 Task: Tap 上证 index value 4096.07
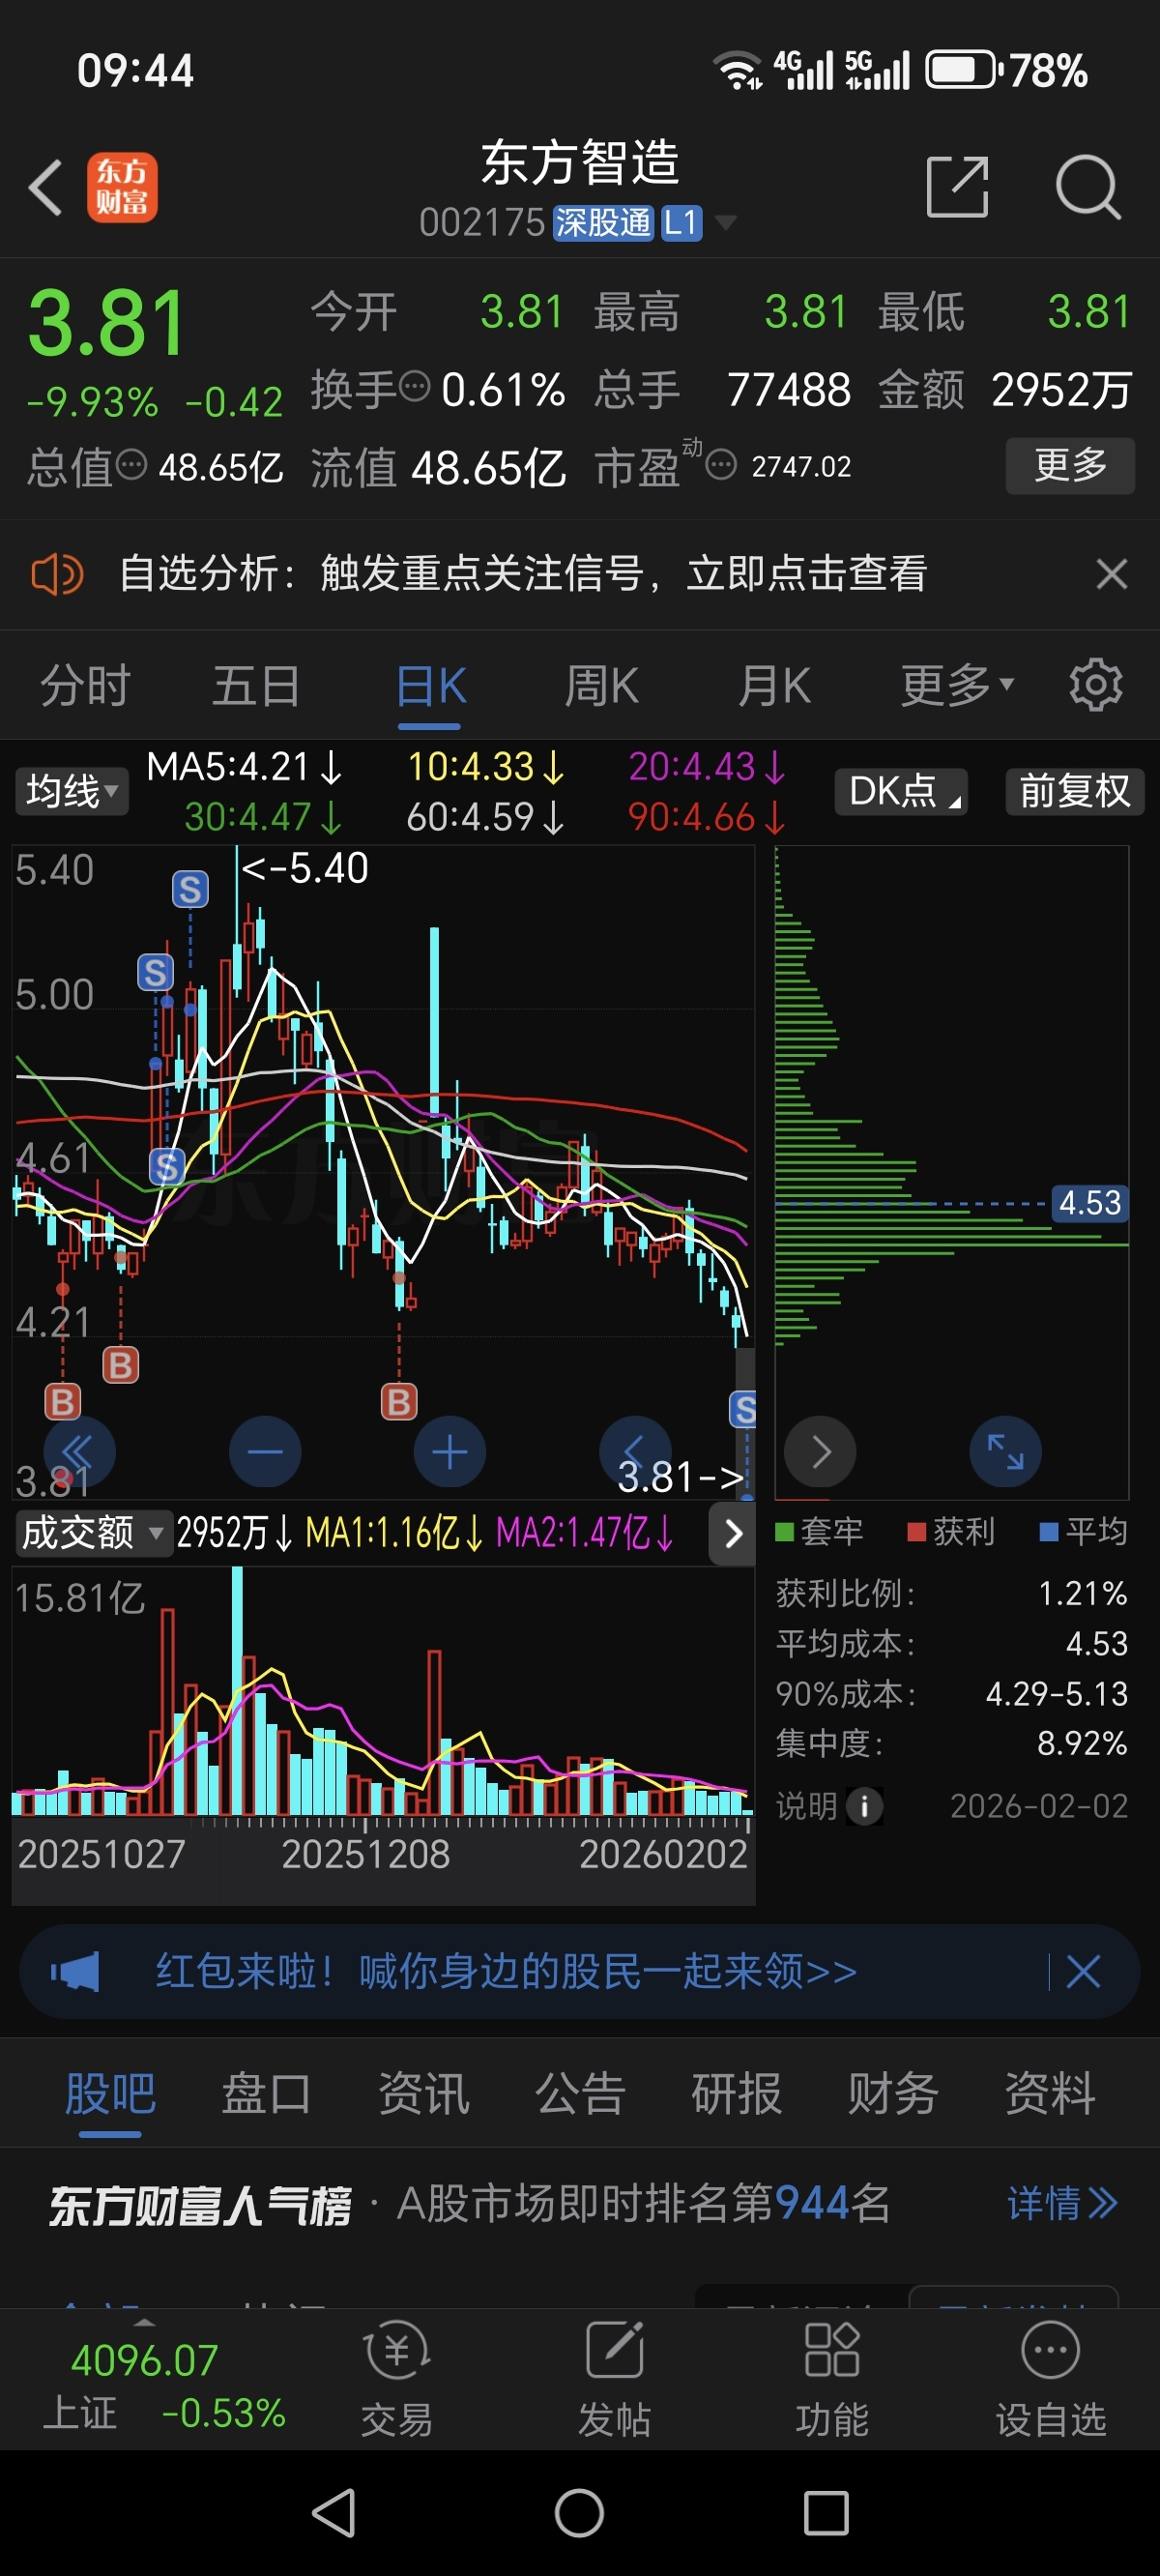[145, 2360]
